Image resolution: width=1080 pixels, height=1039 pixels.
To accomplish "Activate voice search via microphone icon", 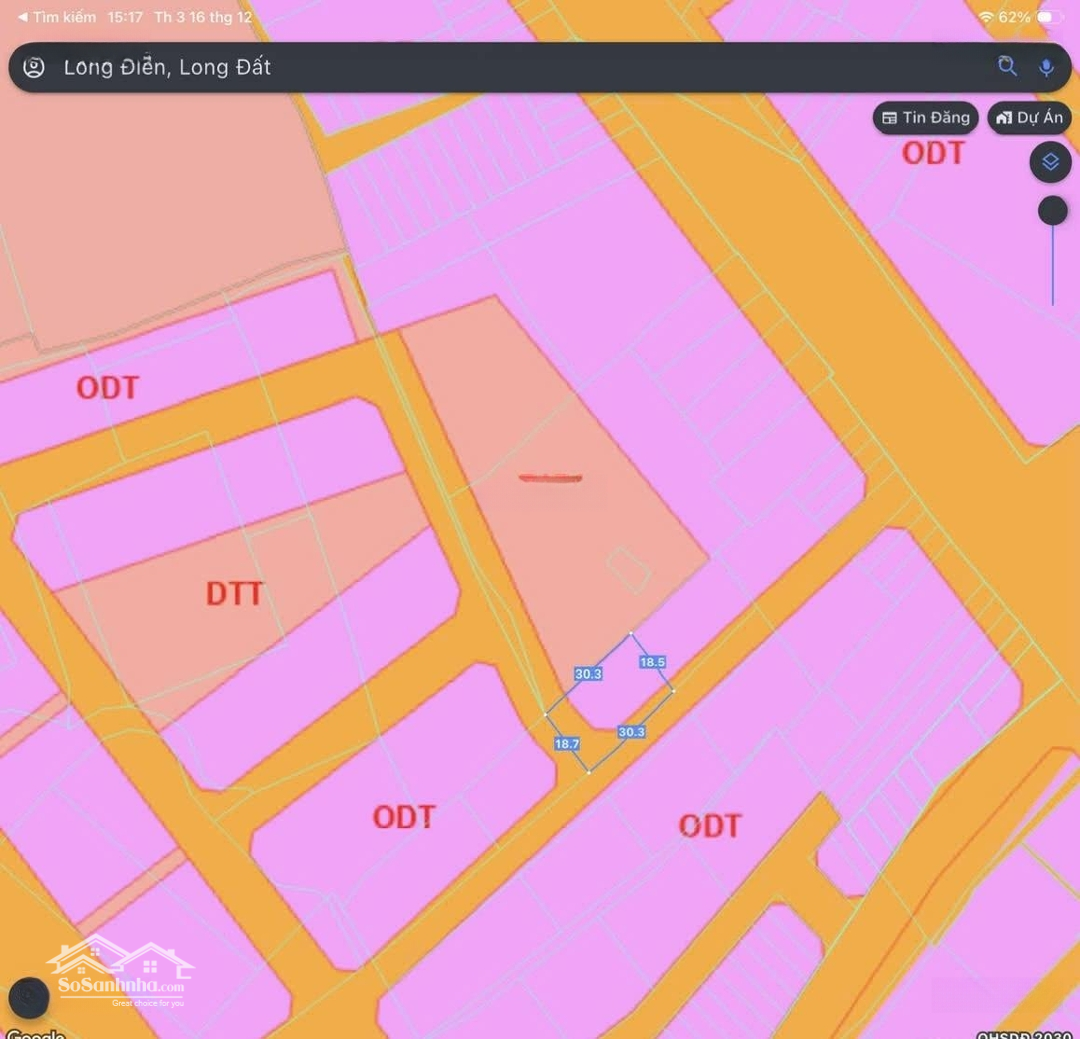I will 1046,67.
